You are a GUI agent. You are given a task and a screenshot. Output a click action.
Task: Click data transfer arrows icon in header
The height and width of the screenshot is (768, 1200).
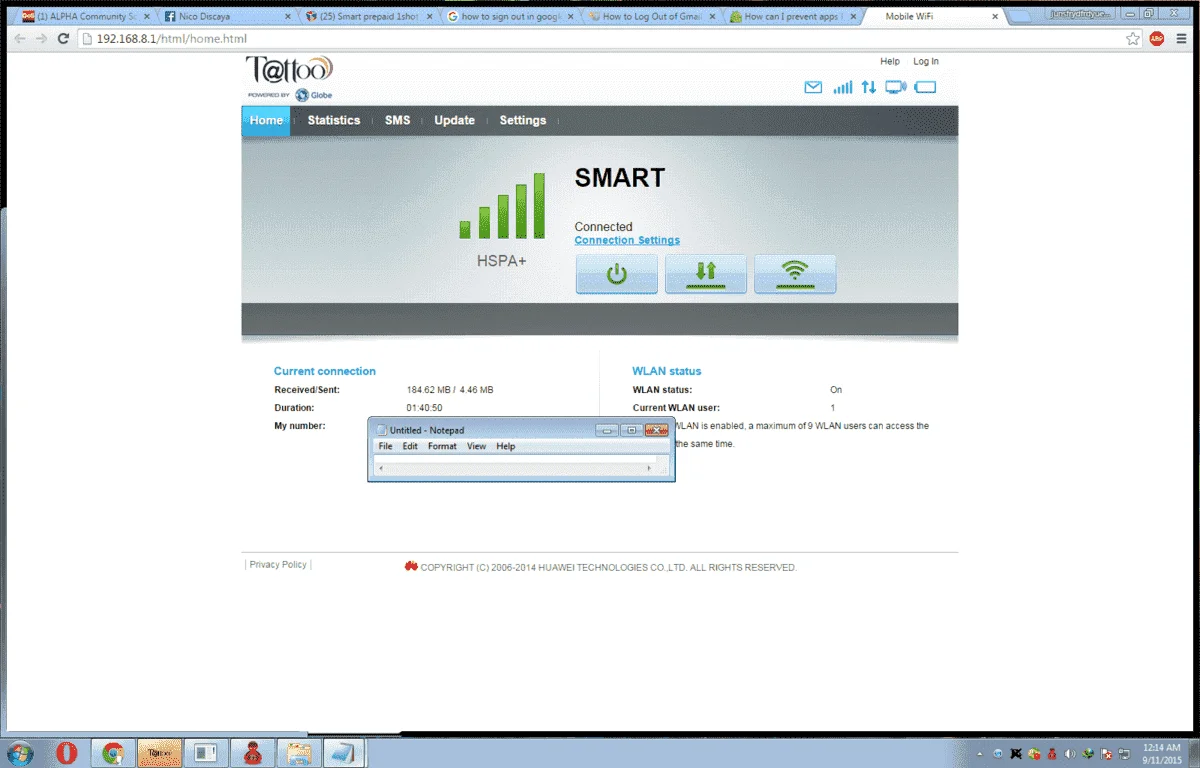click(868, 87)
